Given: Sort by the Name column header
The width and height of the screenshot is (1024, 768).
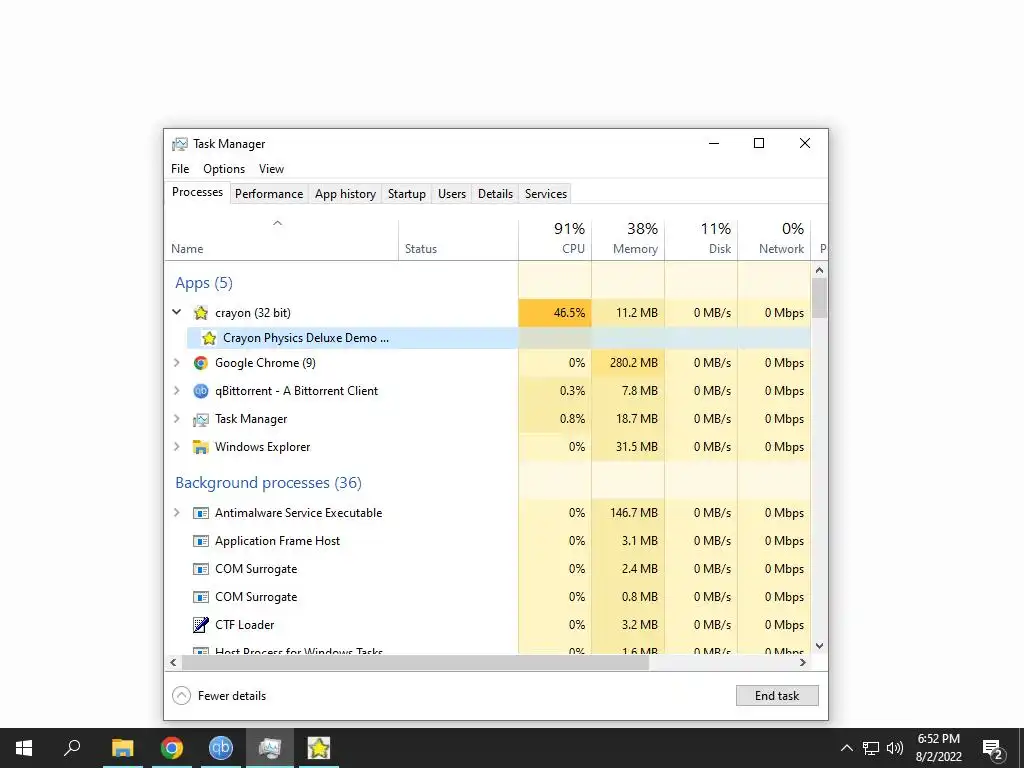Looking at the screenshot, I should pos(281,239).
